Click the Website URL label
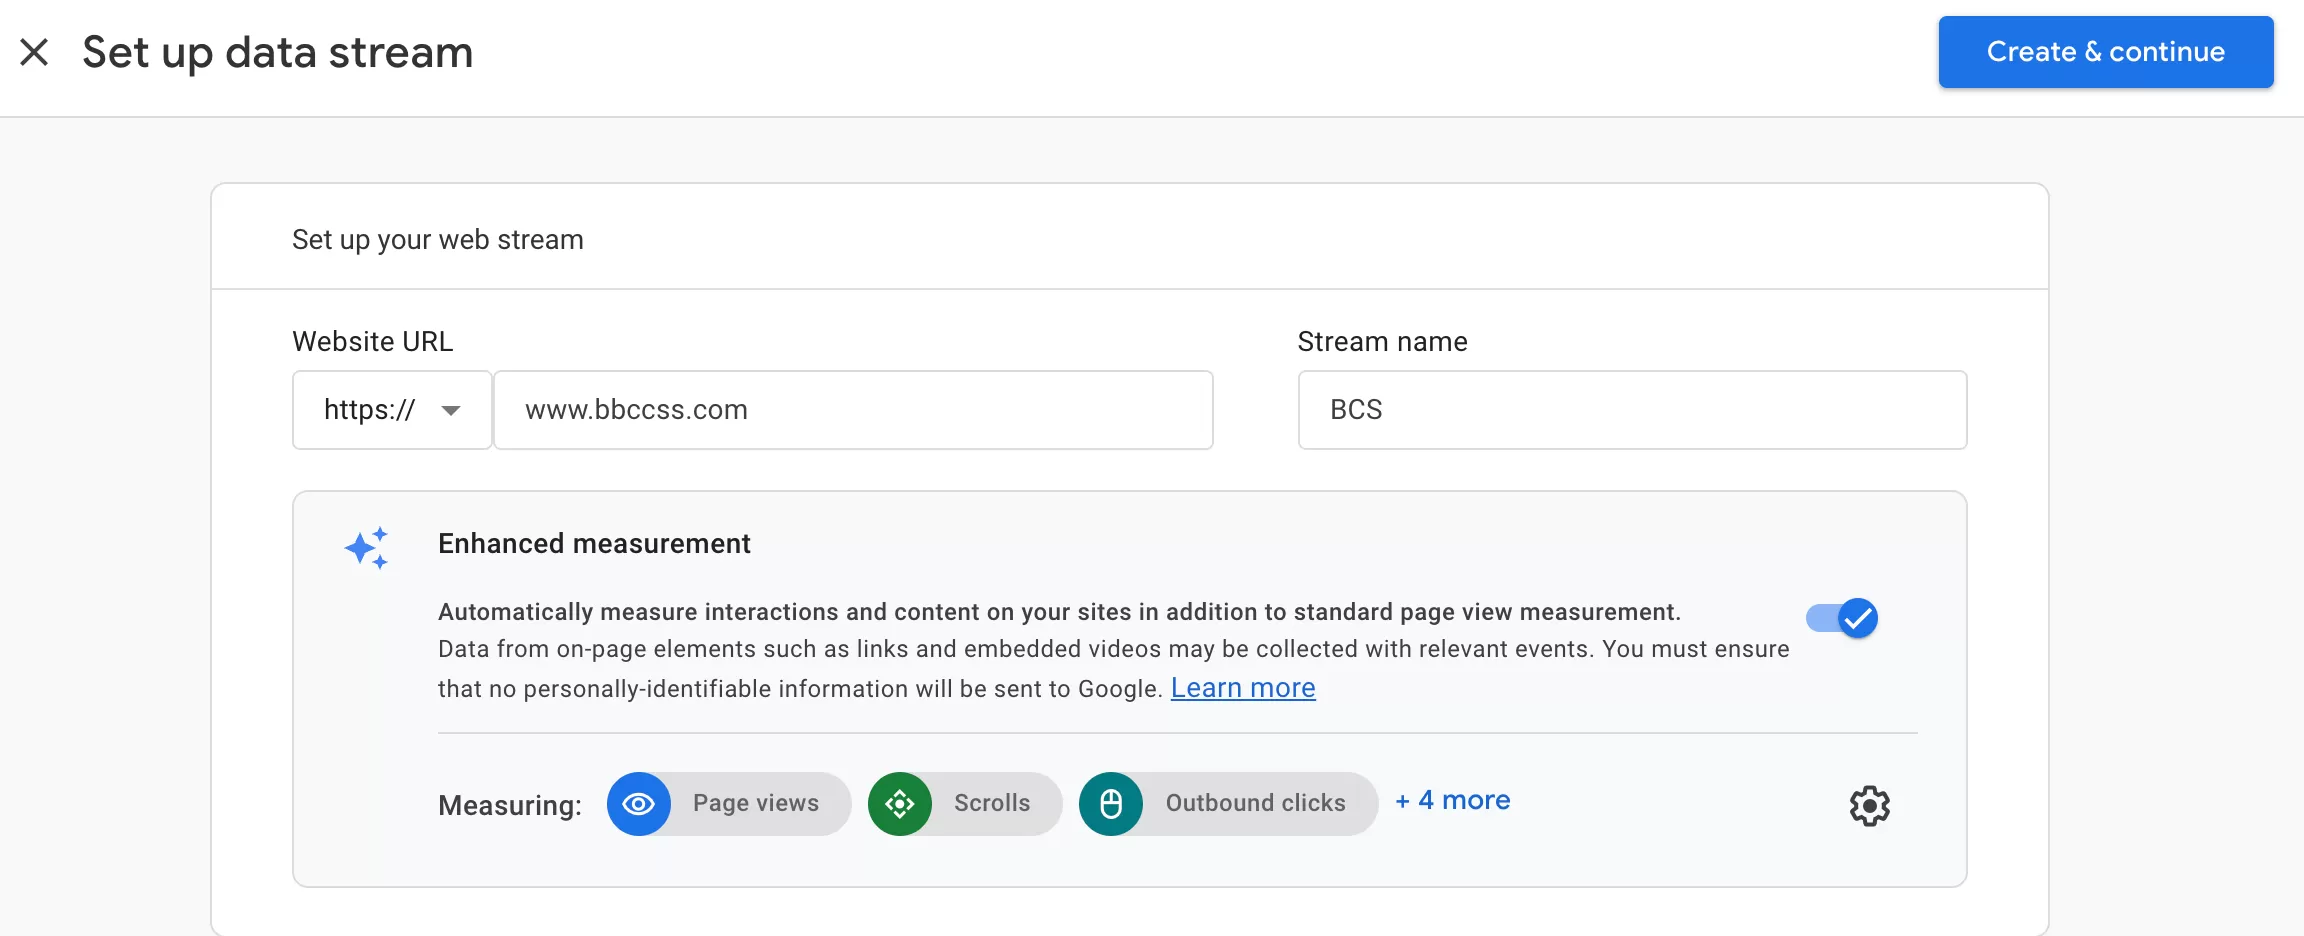Viewport: 2304px width, 936px height. click(373, 342)
